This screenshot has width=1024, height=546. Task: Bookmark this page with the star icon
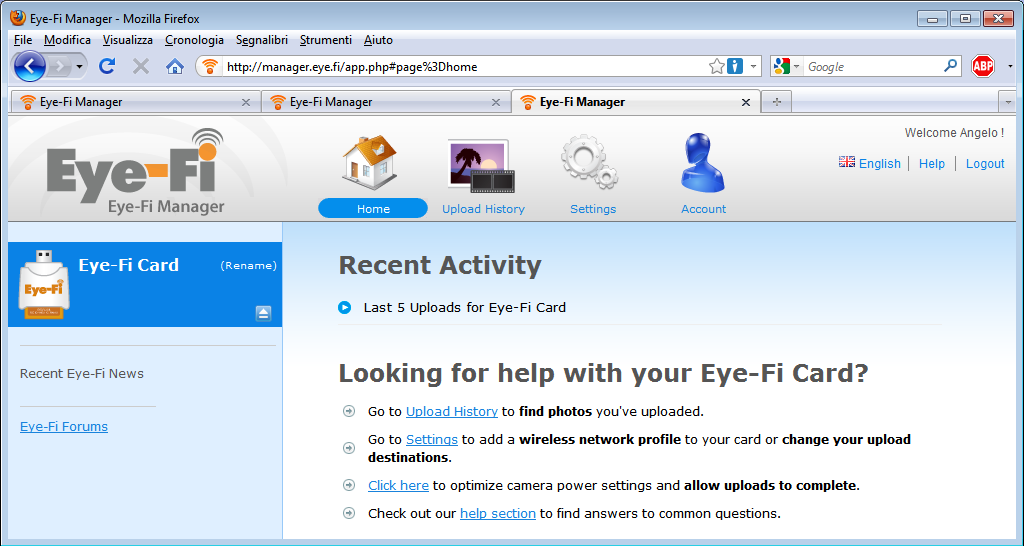pos(716,67)
